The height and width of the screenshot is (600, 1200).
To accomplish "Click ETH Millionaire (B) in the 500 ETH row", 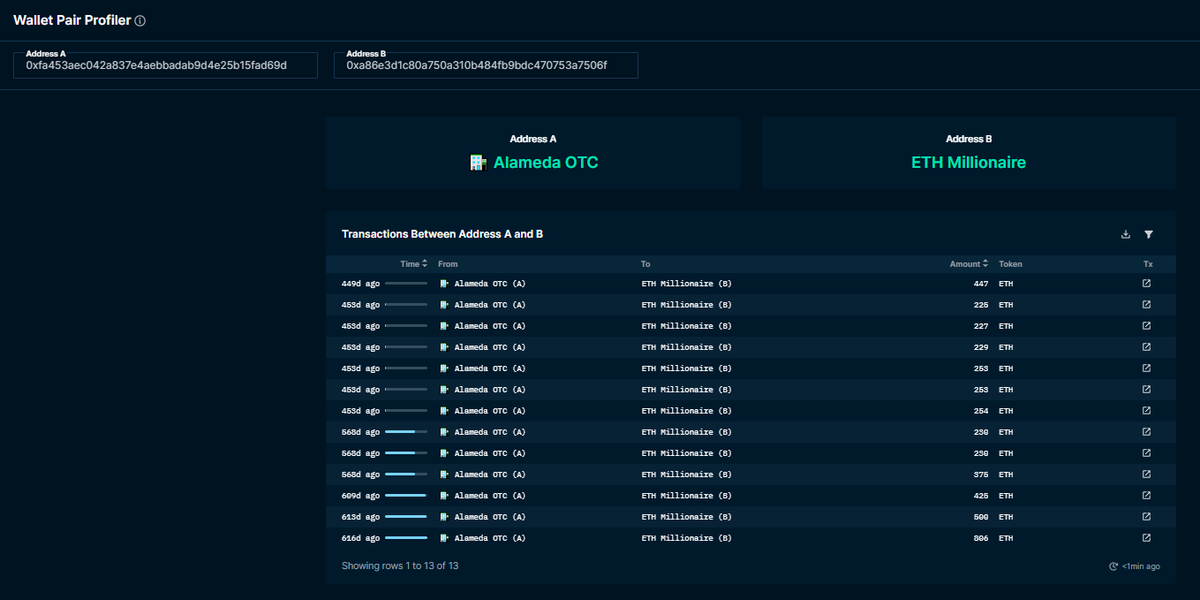I will [x=686, y=517].
